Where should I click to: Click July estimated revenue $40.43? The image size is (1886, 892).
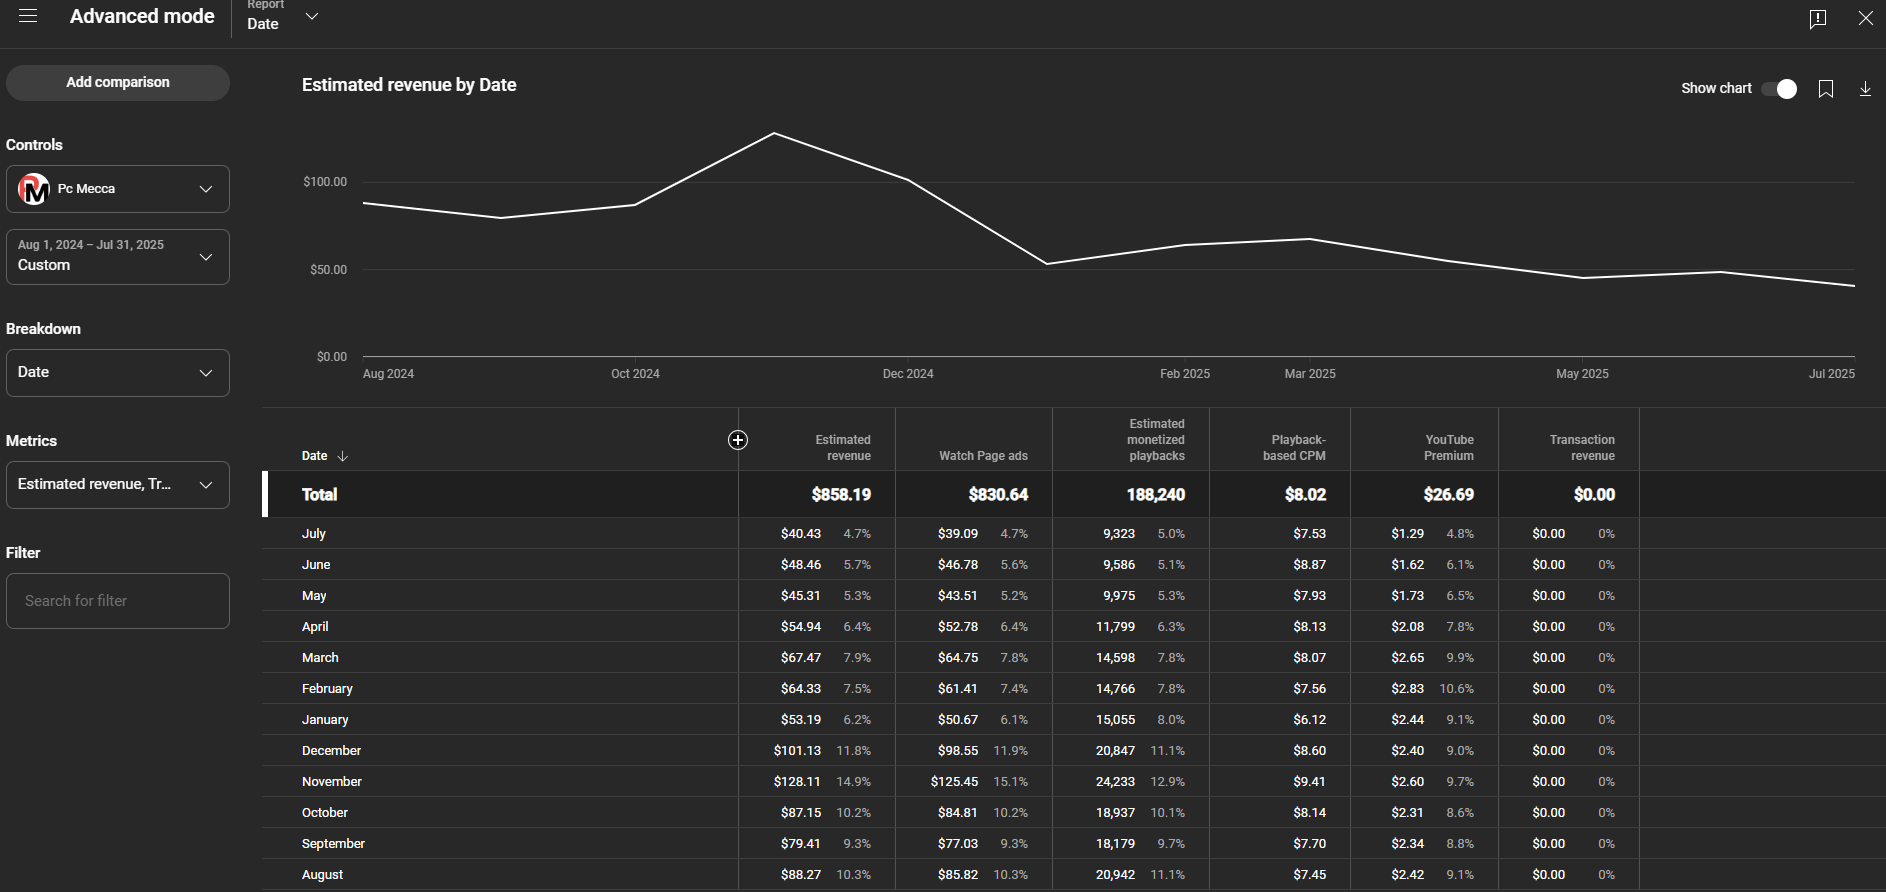click(801, 534)
